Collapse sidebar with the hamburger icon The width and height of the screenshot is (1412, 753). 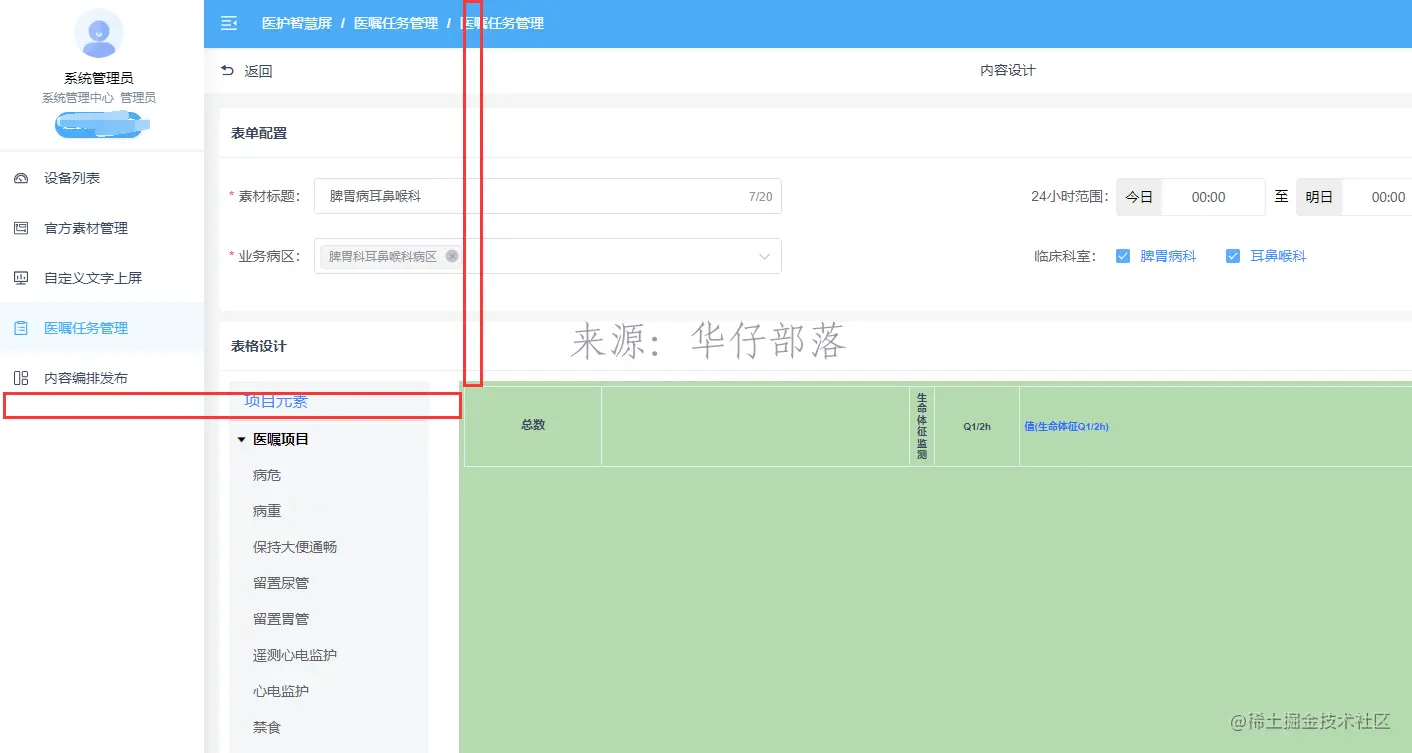coord(229,23)
